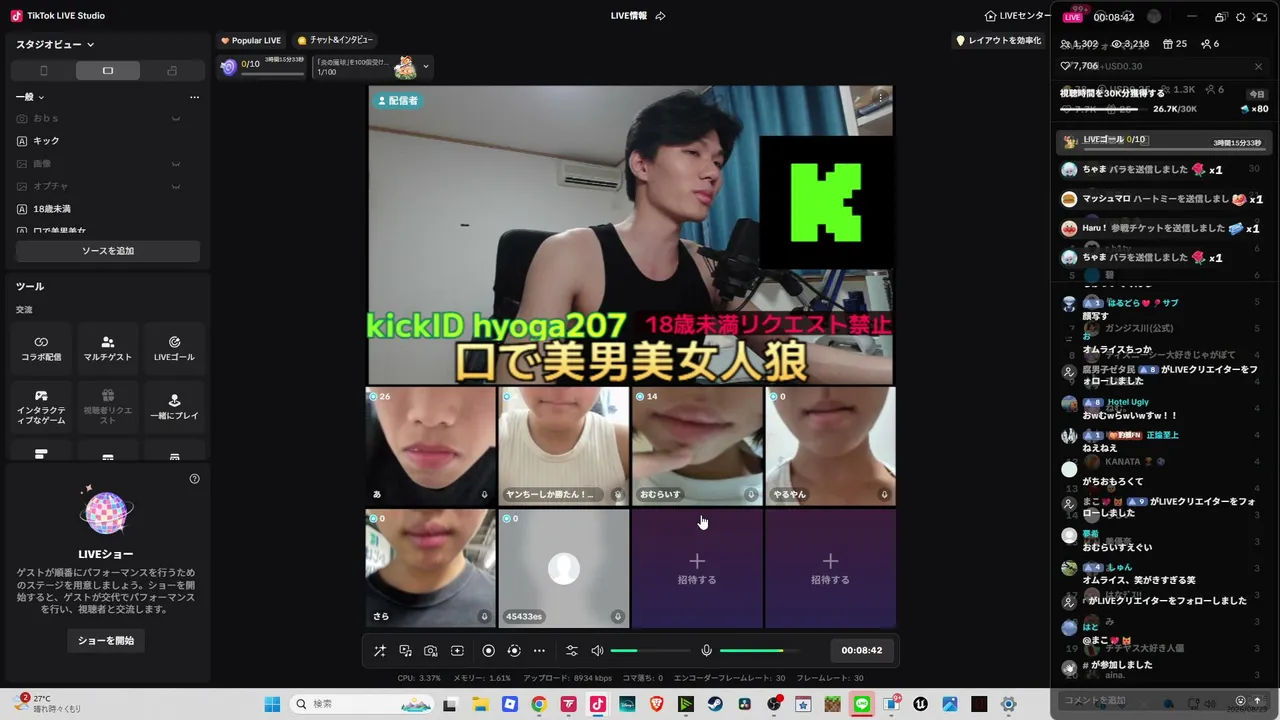The height and width of the screenshot is (720, 1280).
Task: Mute the mic on さら guest tile
Action: click(485, 616)
